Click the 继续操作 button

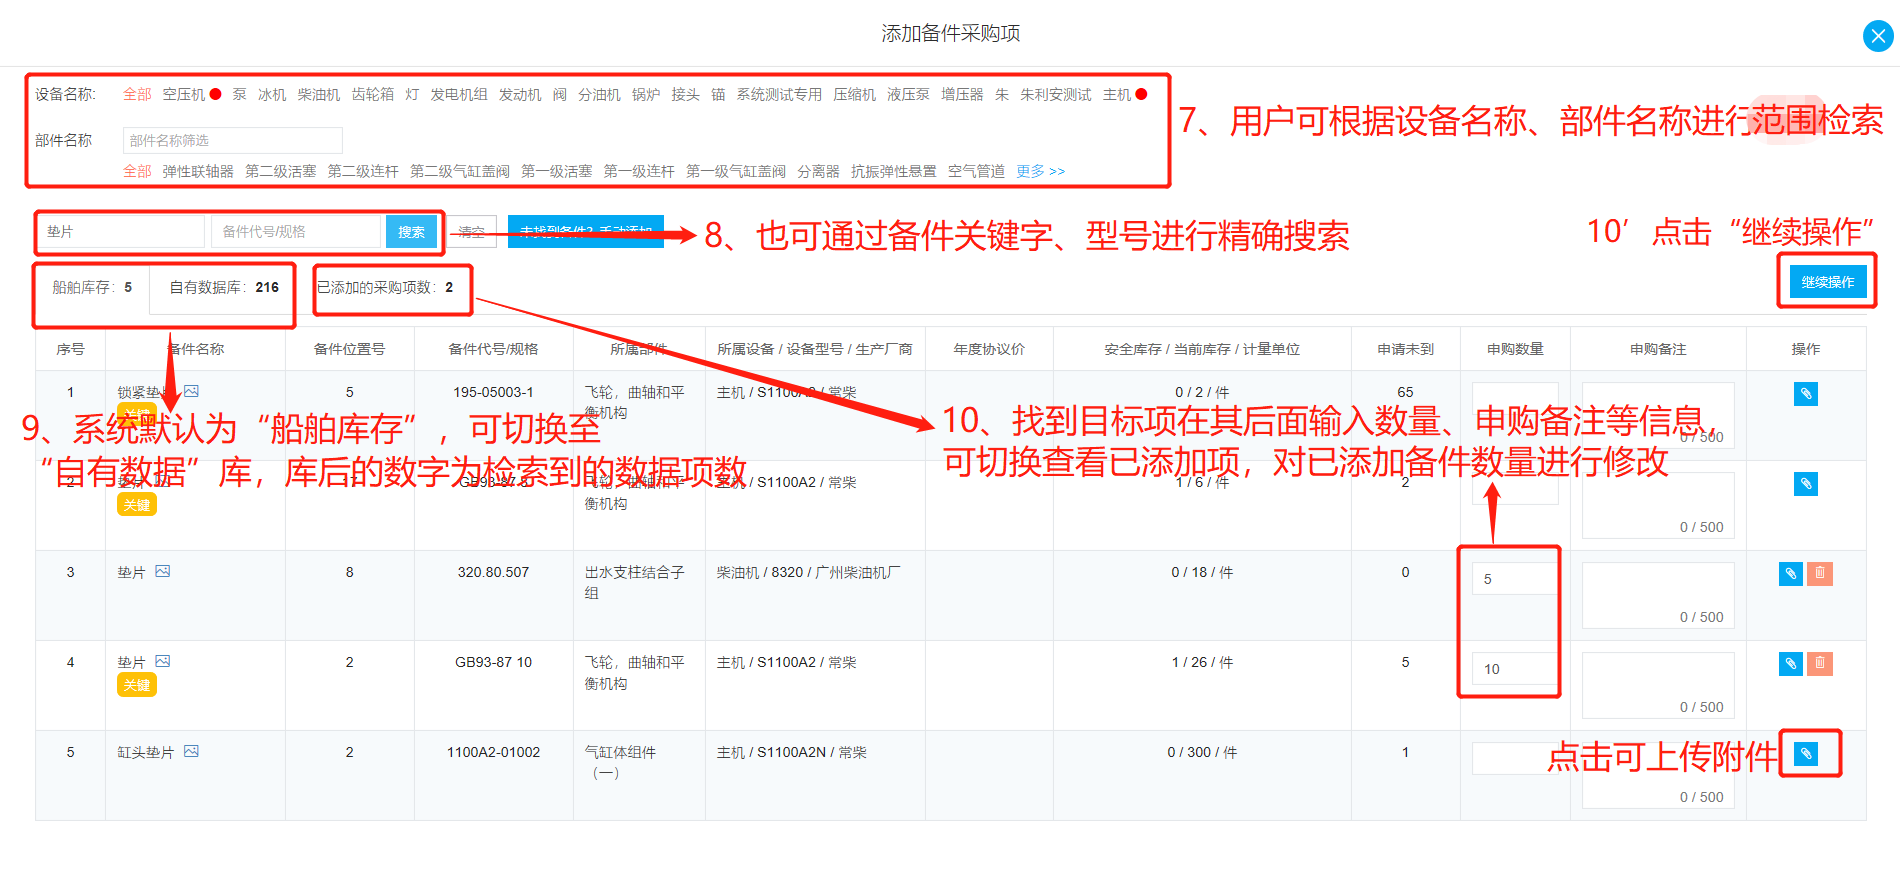[1827, 282]
